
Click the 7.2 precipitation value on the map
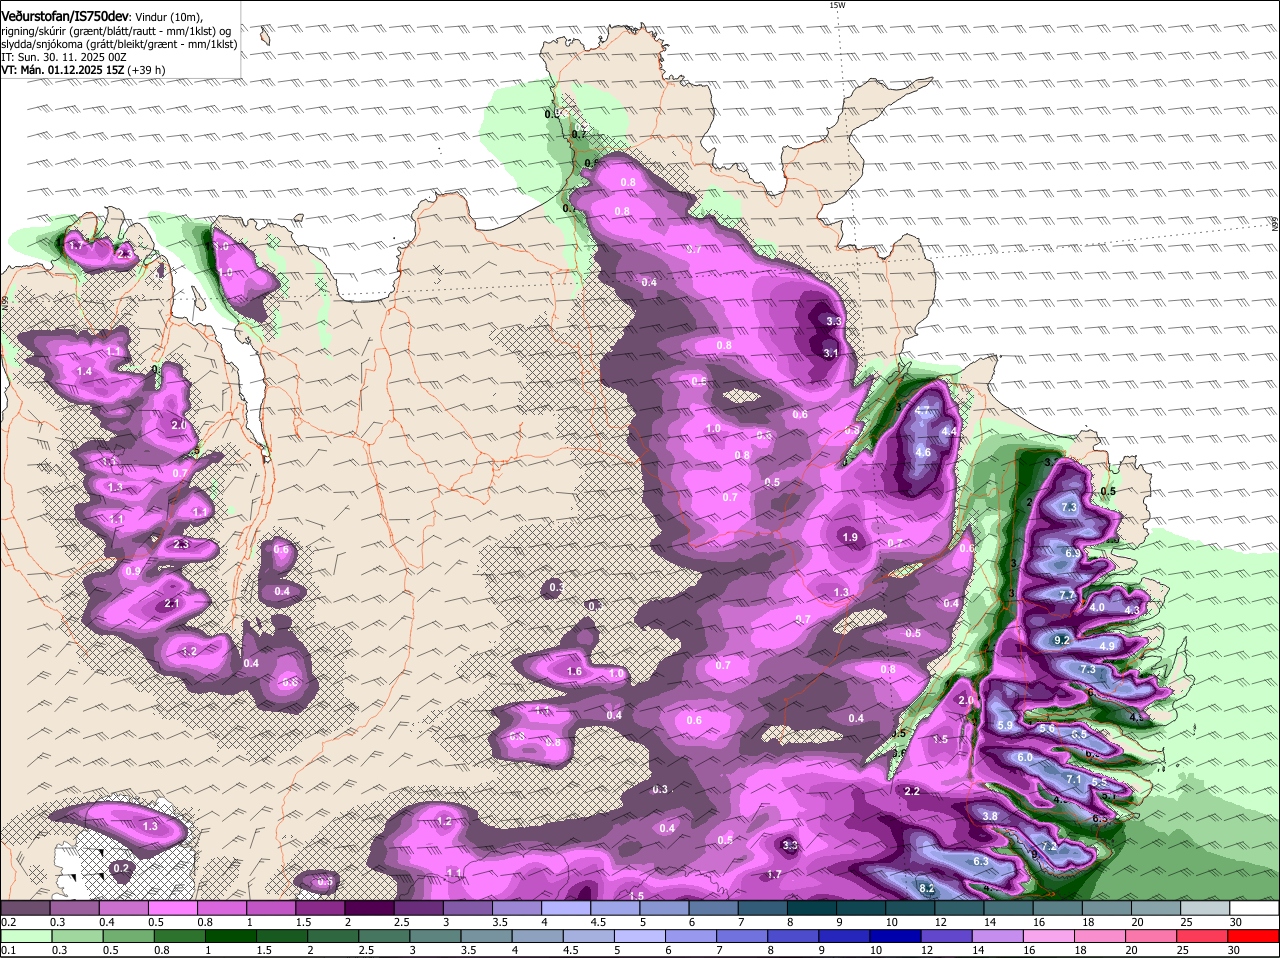pyautogui.click(x=1049, y=847)
